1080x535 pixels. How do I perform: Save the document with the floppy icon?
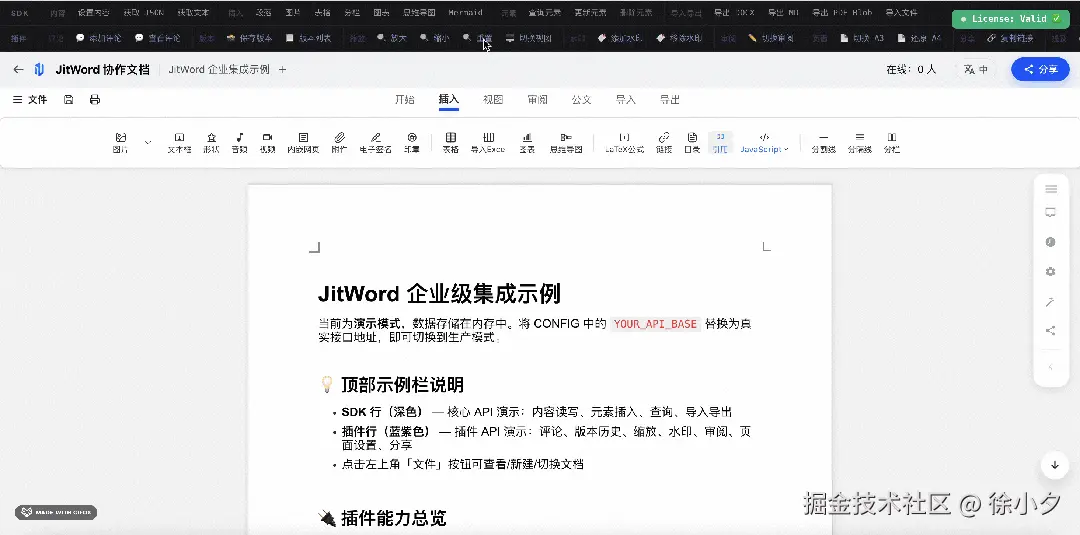pos(68,100)
